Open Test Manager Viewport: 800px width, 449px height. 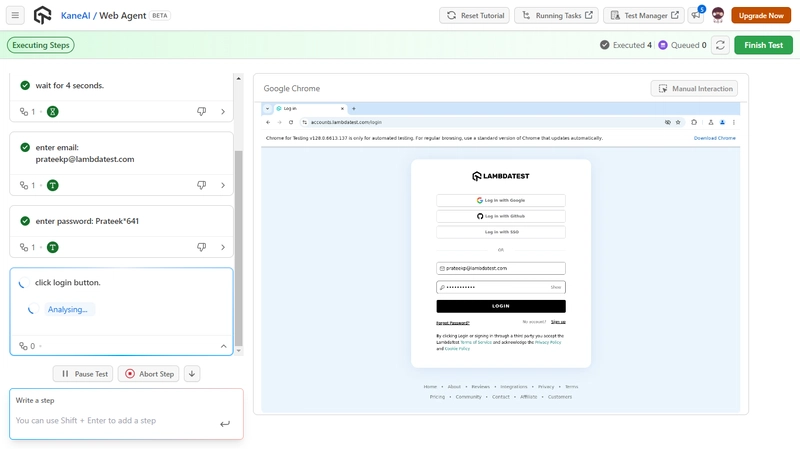(645, 15)
